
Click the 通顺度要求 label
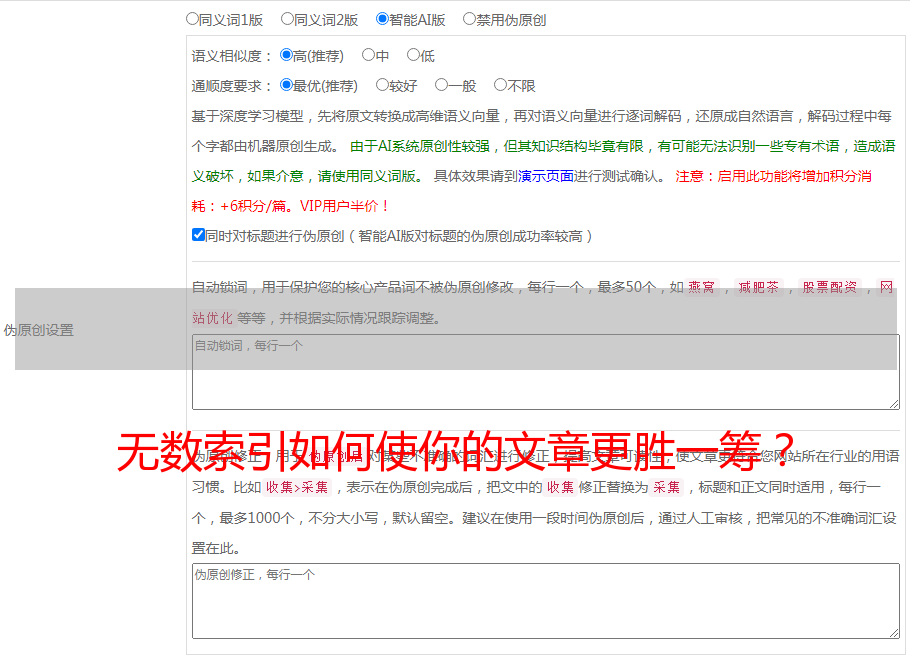(231, 86)
